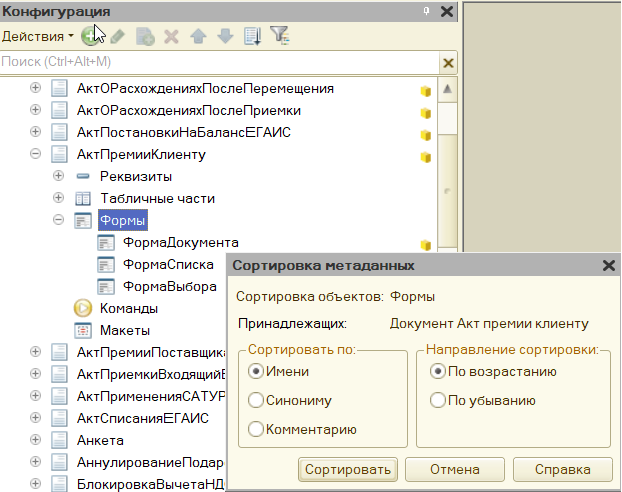Click the ФормаСписка form icon

(106, 265)
